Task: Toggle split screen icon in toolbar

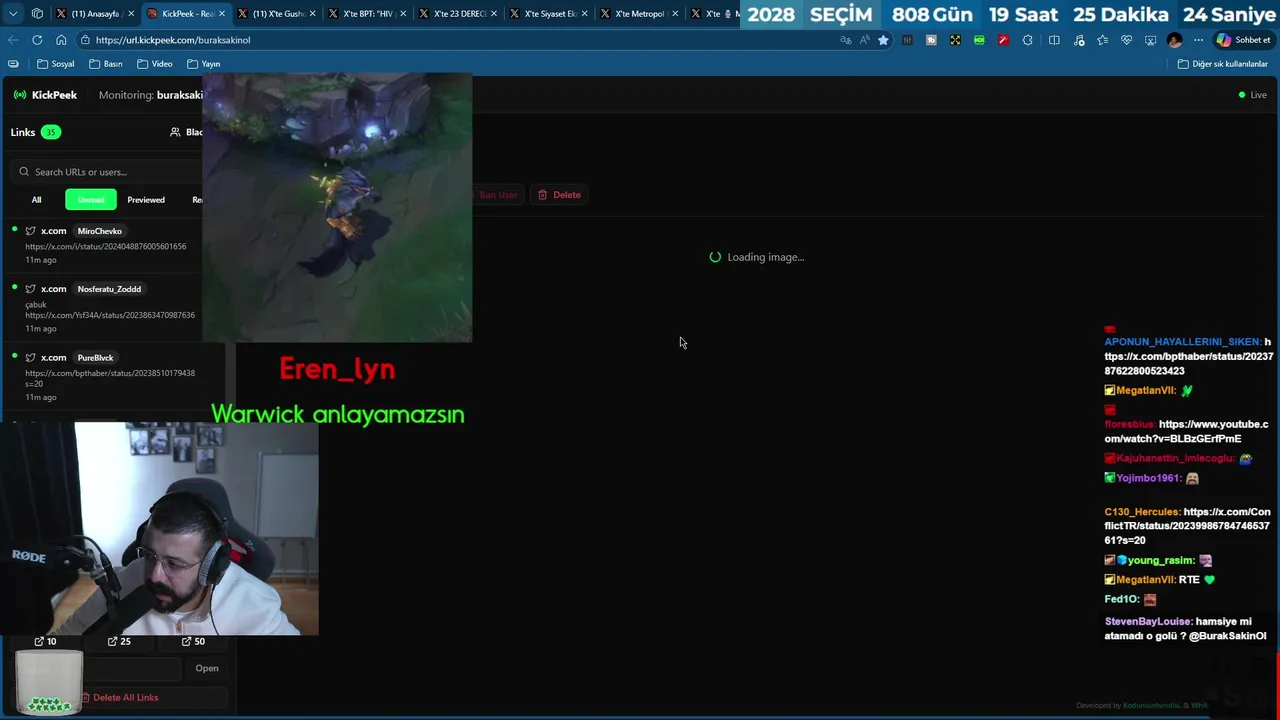Action: [x=1054, y=40]
